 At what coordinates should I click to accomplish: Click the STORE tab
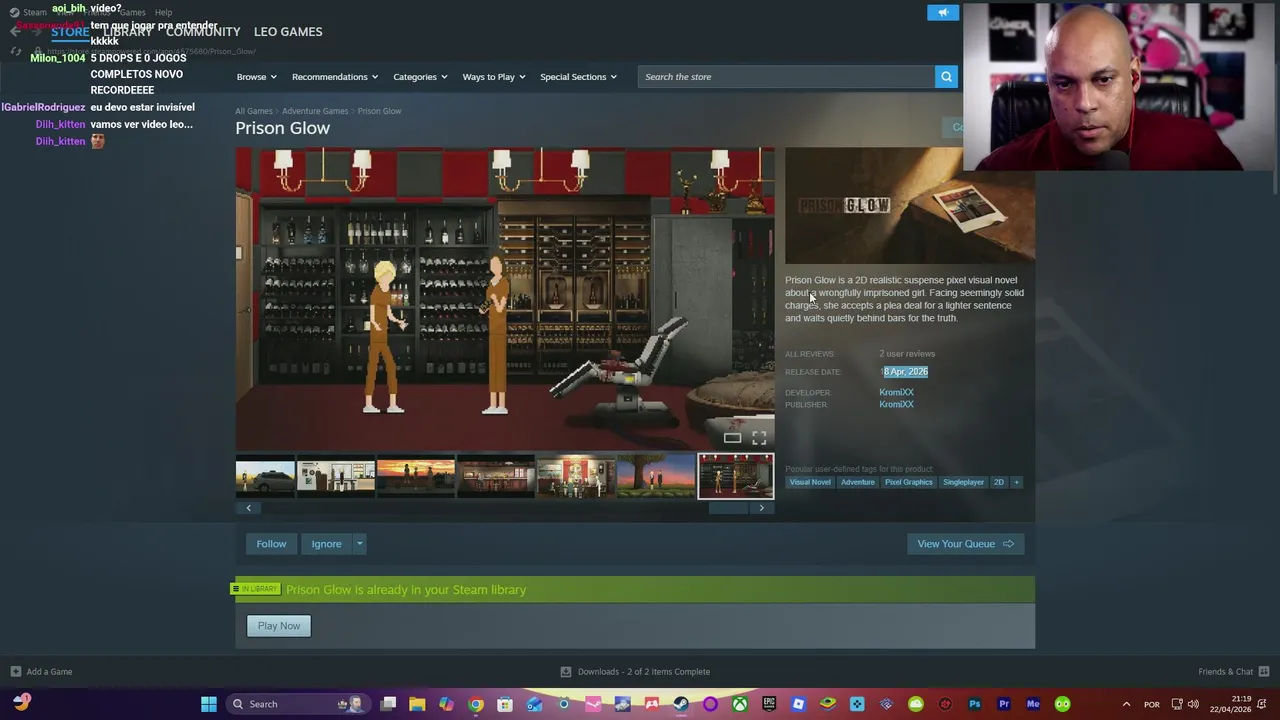[70, 32]
